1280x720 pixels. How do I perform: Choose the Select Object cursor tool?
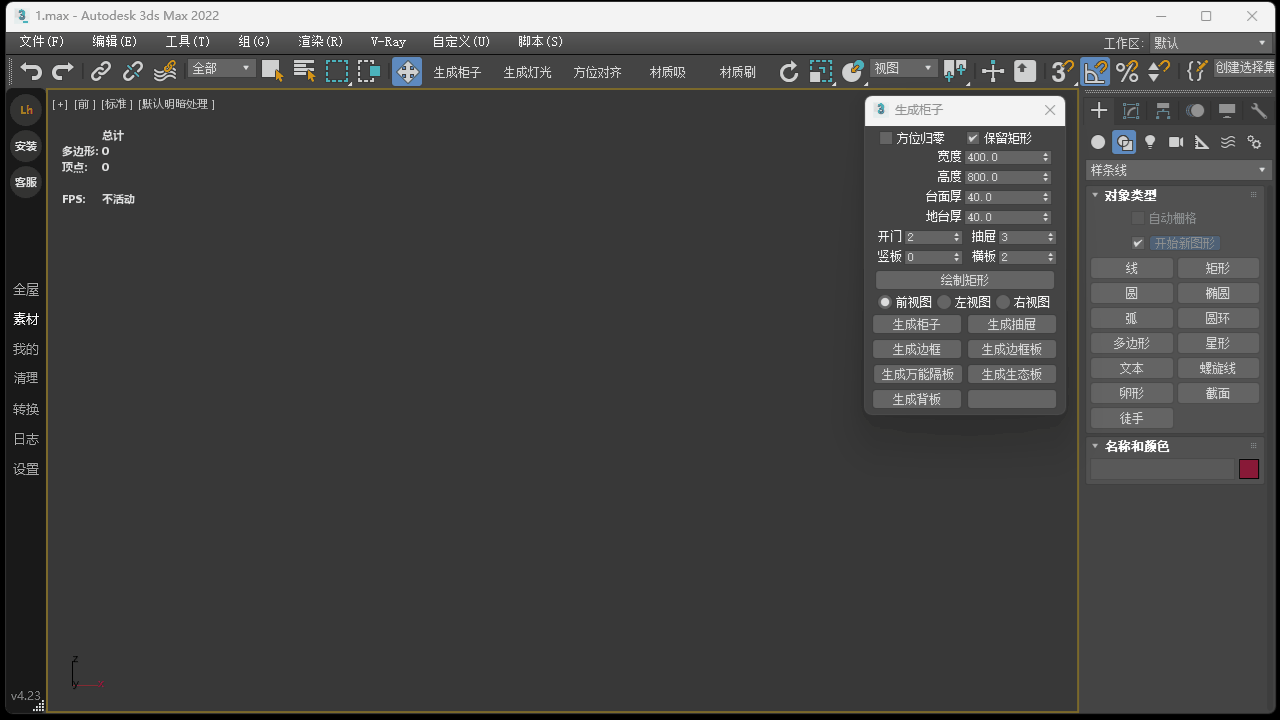(x=272, y=71)
